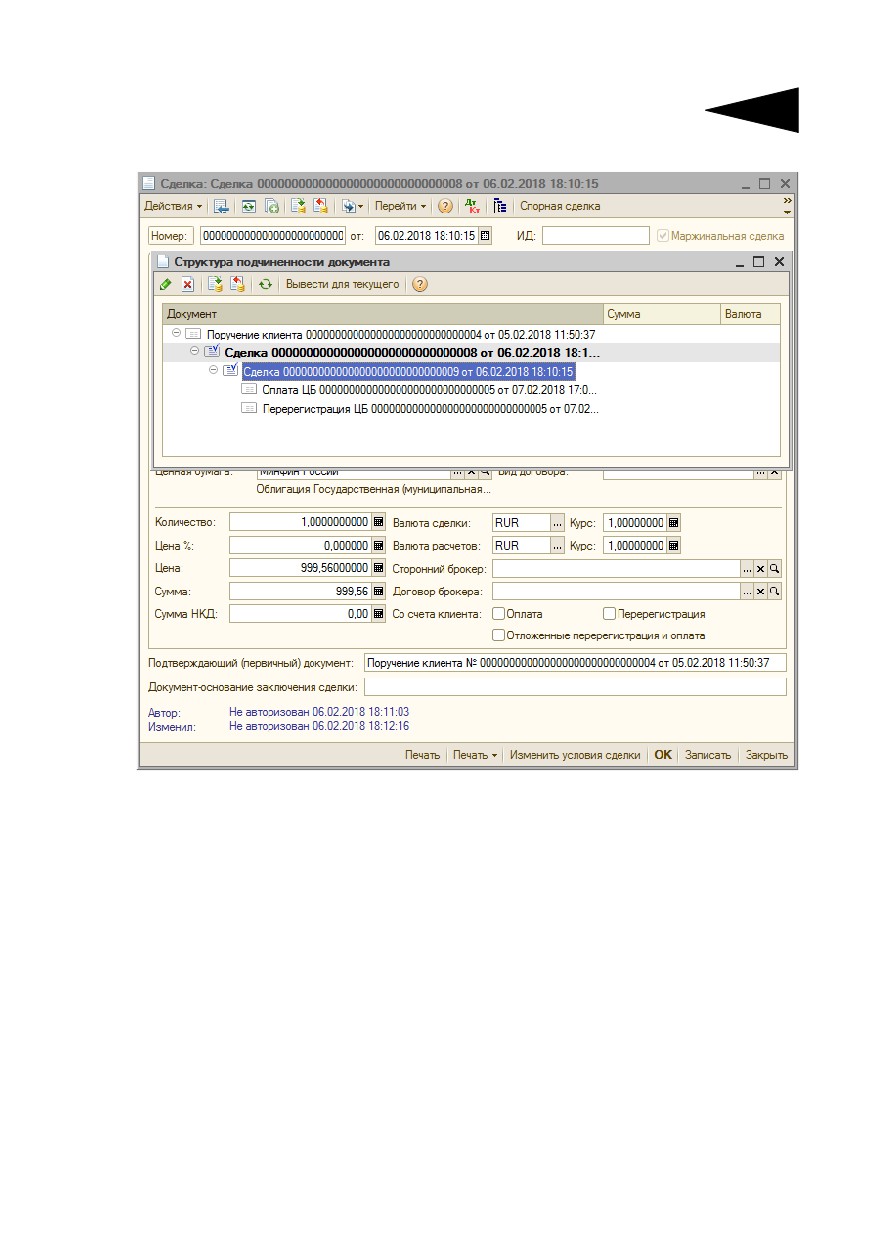This screenshot has height=1239, width=875.
Task: Click Вывести для текущего button
Action: pos(343,284)
